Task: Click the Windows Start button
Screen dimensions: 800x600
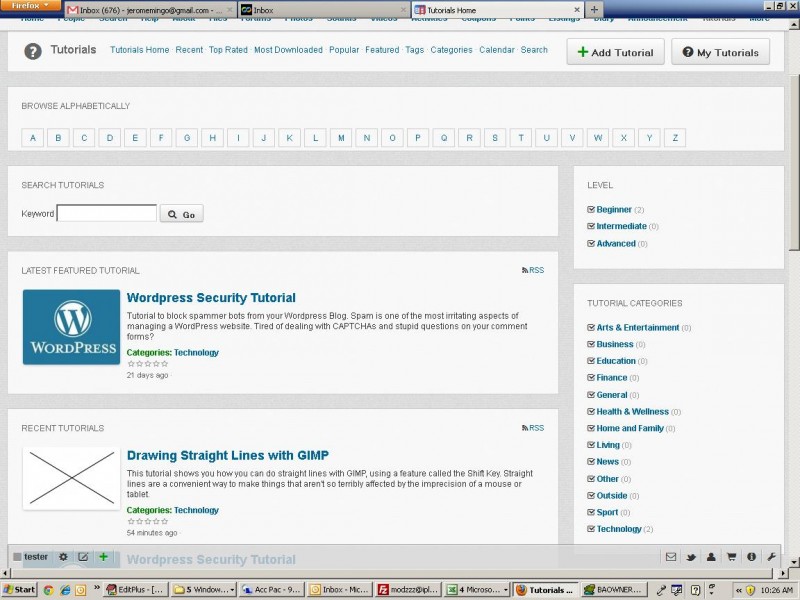Action: coord(19,590)
